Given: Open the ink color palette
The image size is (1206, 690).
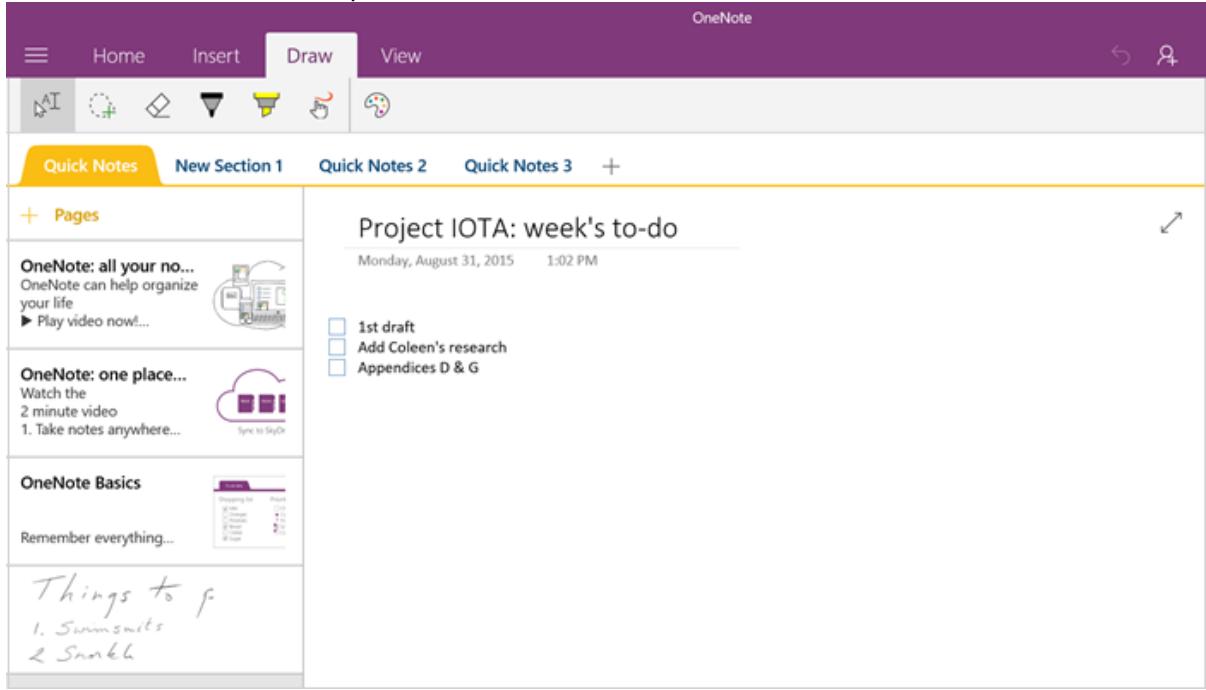Looking at the screenshot, I should click(x=377, y=106).
